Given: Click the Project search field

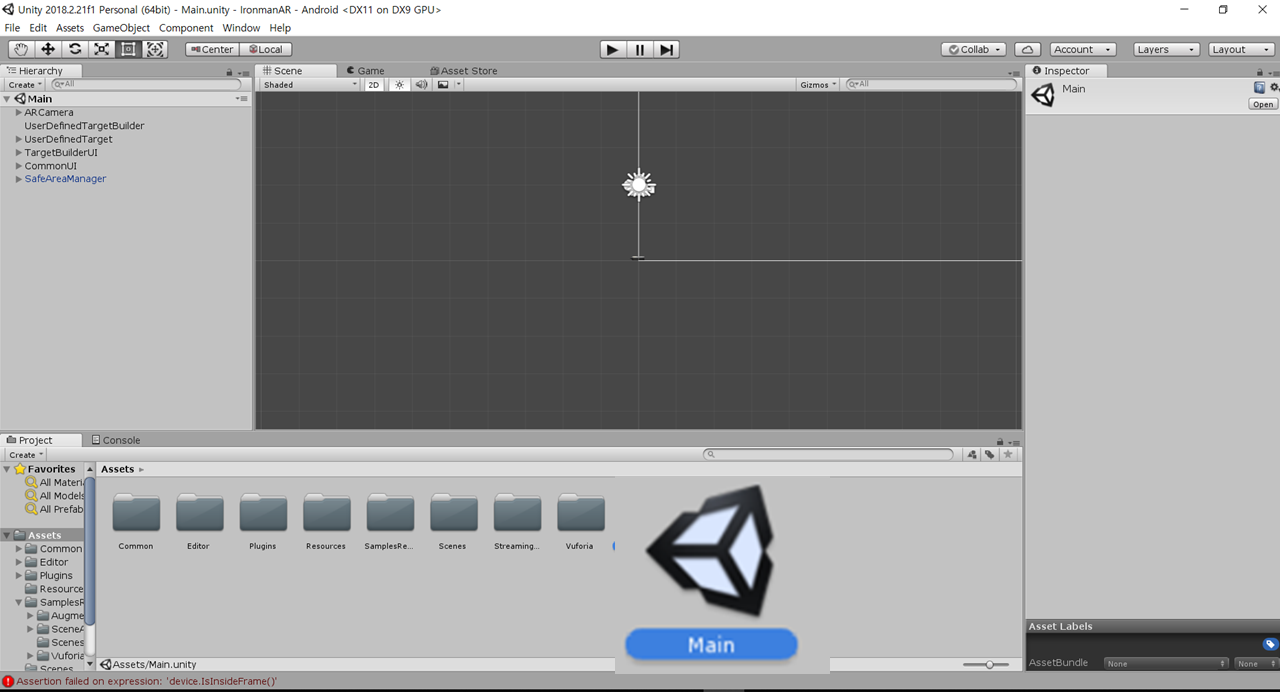Looking at the screenshot, I should pyautogui.click(x=829, y=454).
